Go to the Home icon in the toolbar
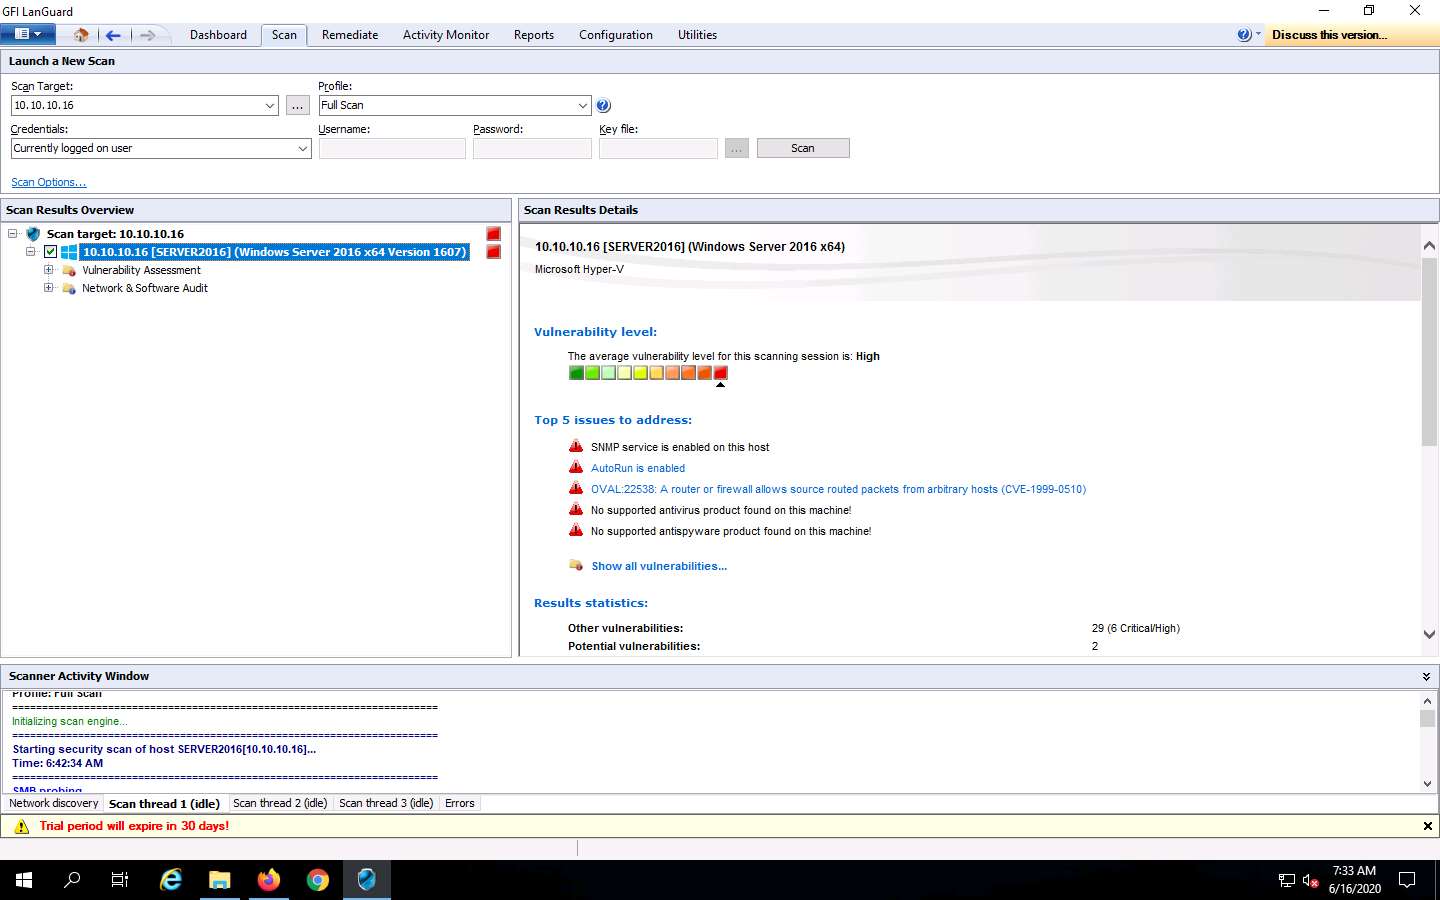1440x900 pixels. [x=81, y=35]
